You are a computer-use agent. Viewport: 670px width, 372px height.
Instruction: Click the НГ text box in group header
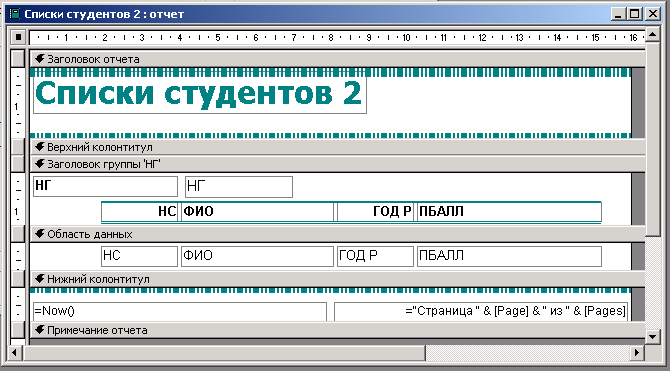[x=239, y=187]
